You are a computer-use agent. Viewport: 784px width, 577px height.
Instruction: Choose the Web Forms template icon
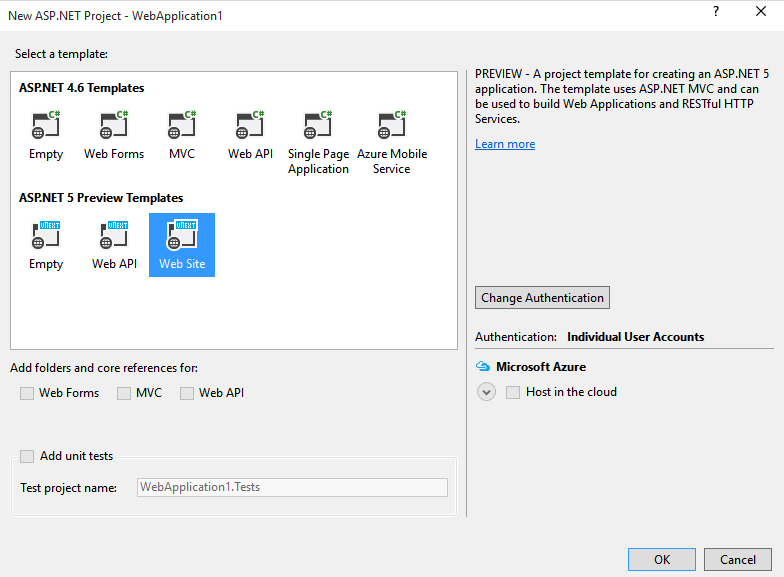pyautogui.click(x=113, y=126)
